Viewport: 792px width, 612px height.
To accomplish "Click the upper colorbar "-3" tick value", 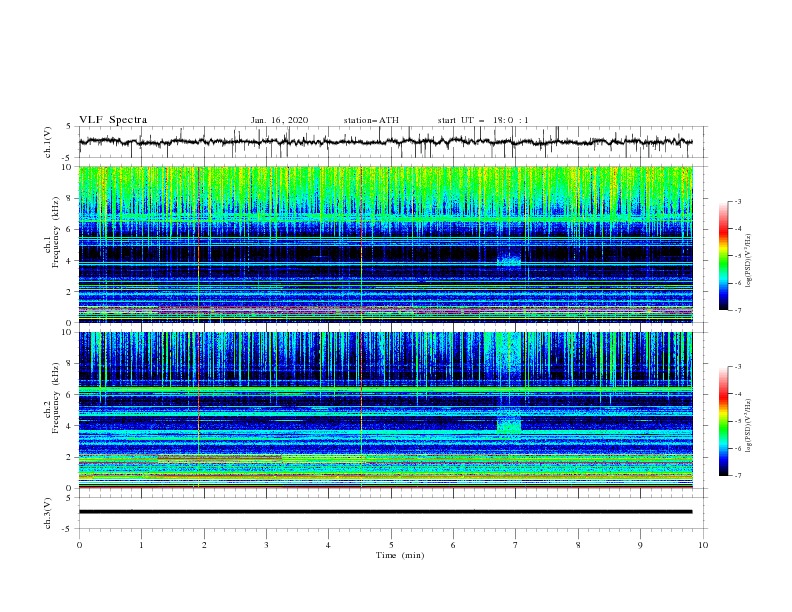I will [x=737, y=201].
